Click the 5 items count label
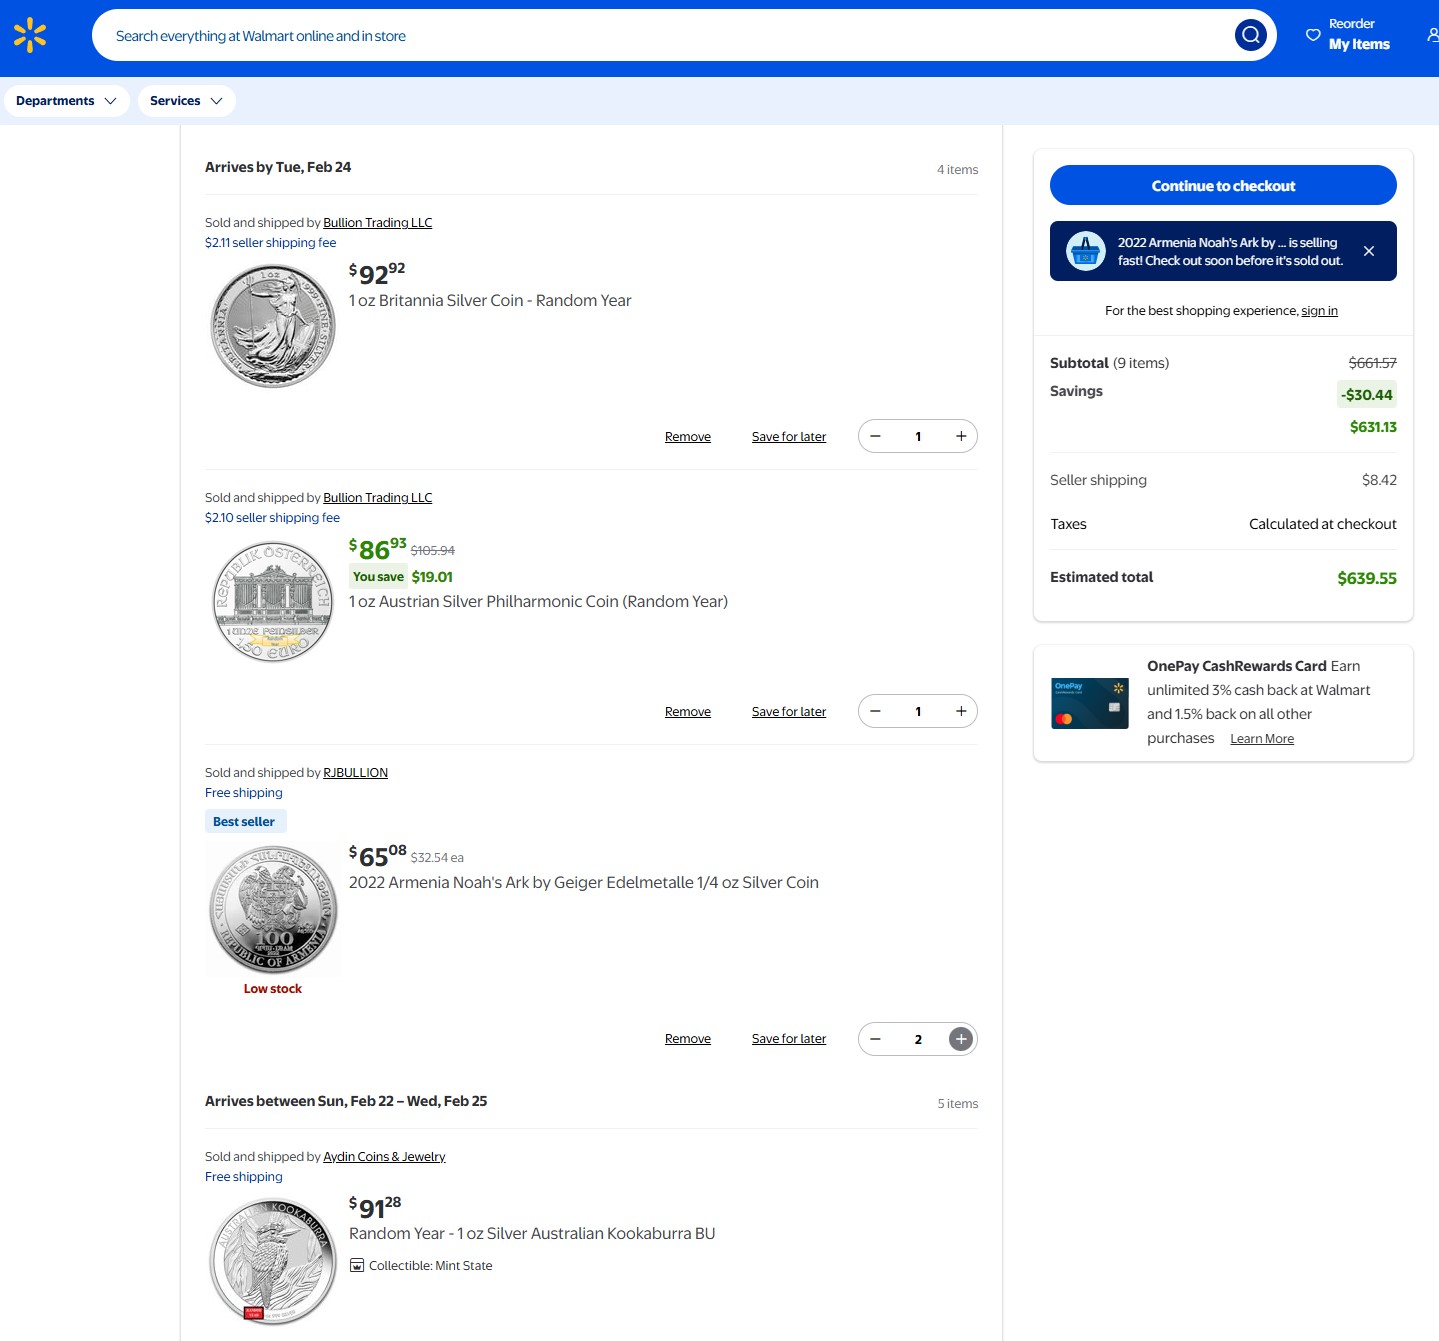Viewport: 1439px width, 1341px height. pos(958,1104)
